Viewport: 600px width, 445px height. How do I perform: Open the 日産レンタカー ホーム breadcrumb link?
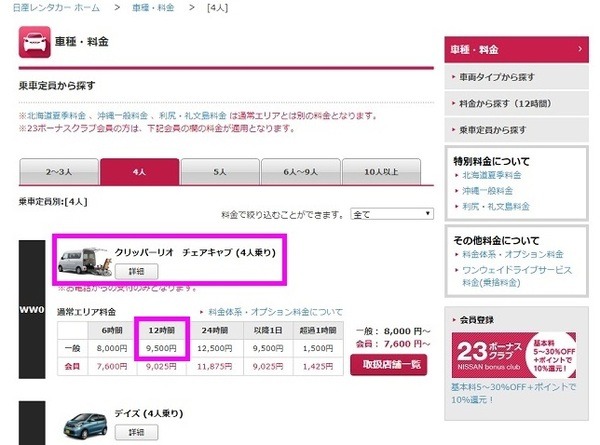56,8
